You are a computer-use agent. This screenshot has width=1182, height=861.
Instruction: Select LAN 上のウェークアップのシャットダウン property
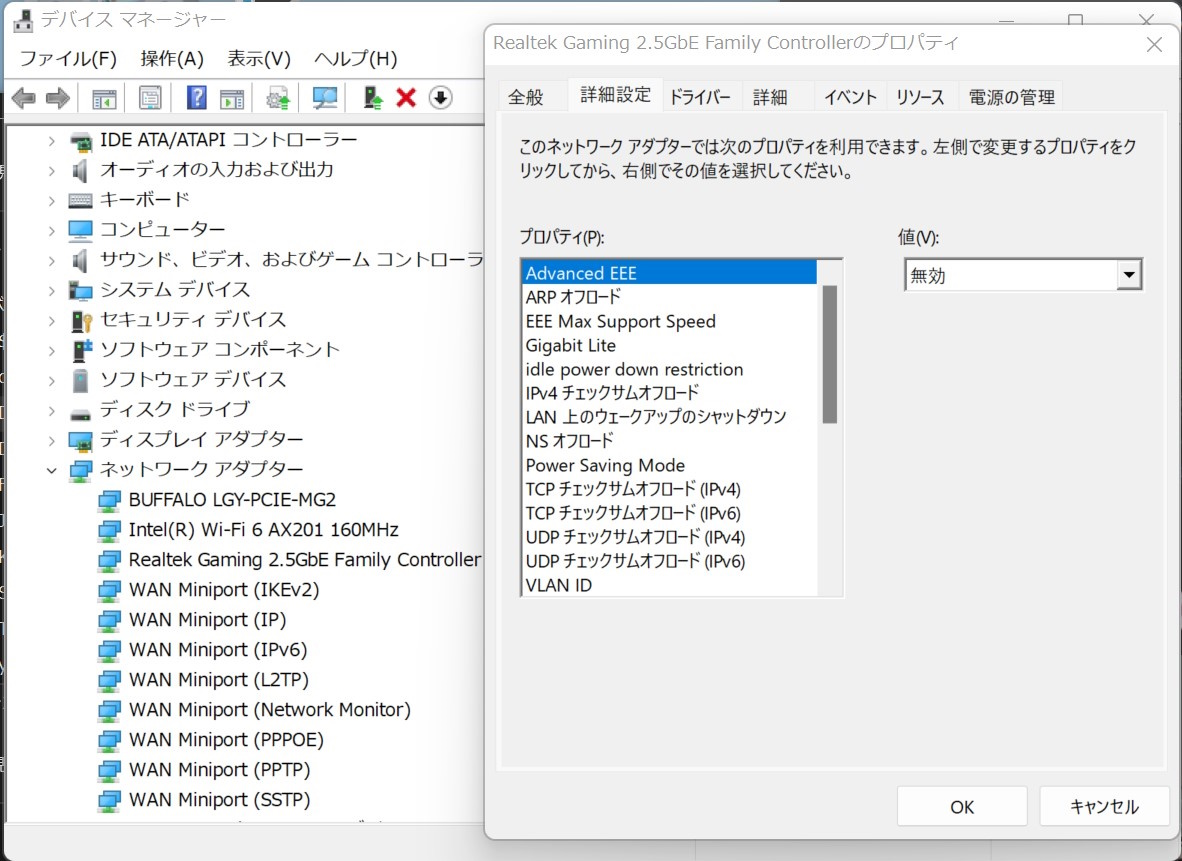[668, 417]
